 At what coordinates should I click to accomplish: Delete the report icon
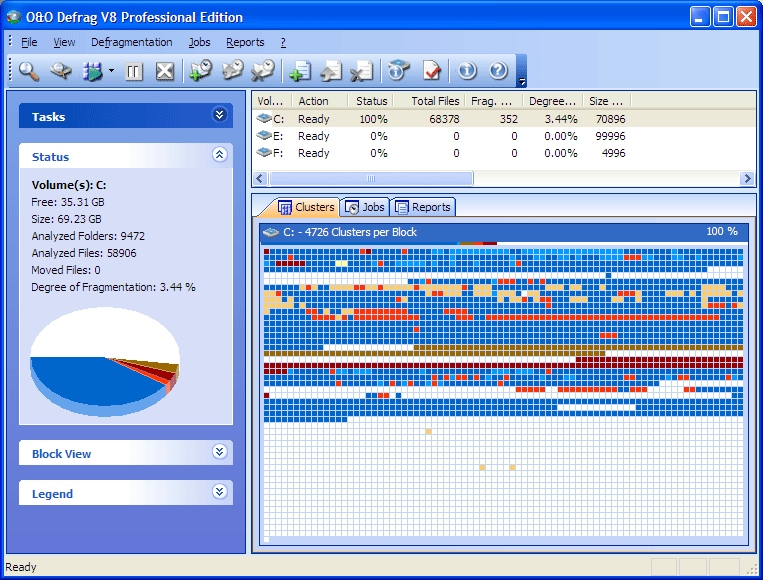(361, 71)
